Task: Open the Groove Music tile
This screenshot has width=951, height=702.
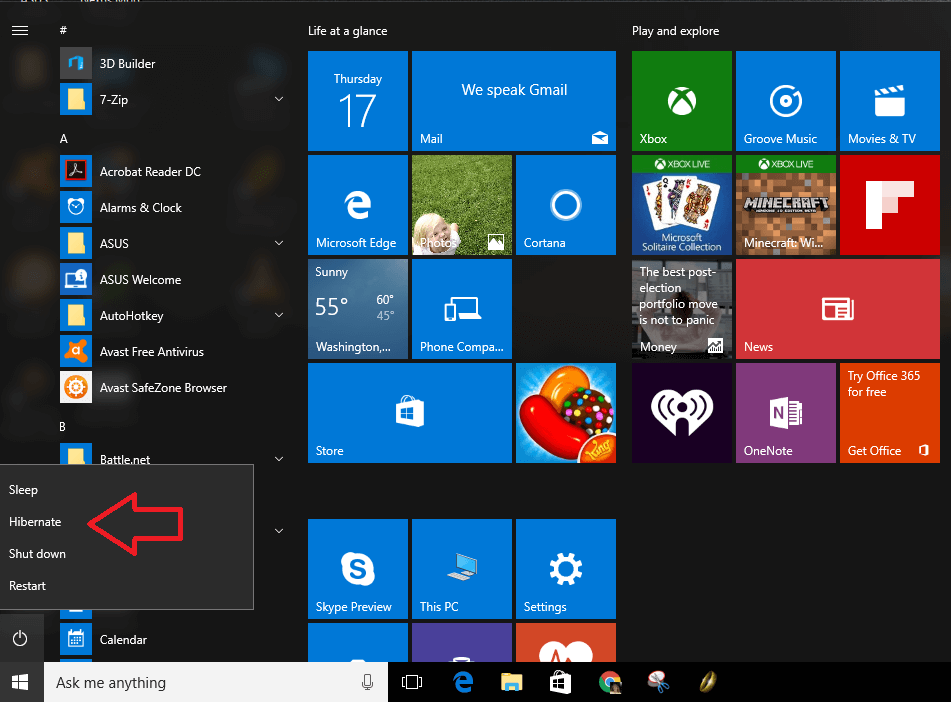Action: point(785,101)
